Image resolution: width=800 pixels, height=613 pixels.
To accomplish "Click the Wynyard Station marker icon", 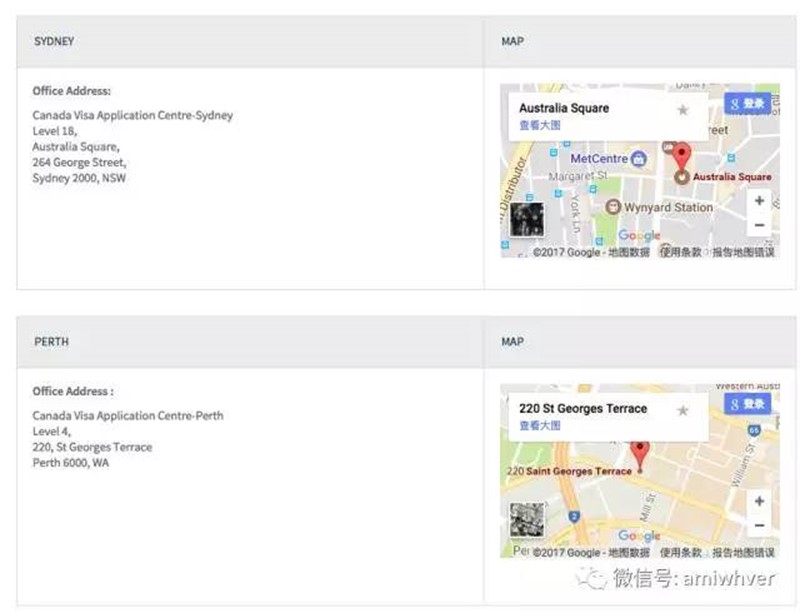I will tap(613, 207).
